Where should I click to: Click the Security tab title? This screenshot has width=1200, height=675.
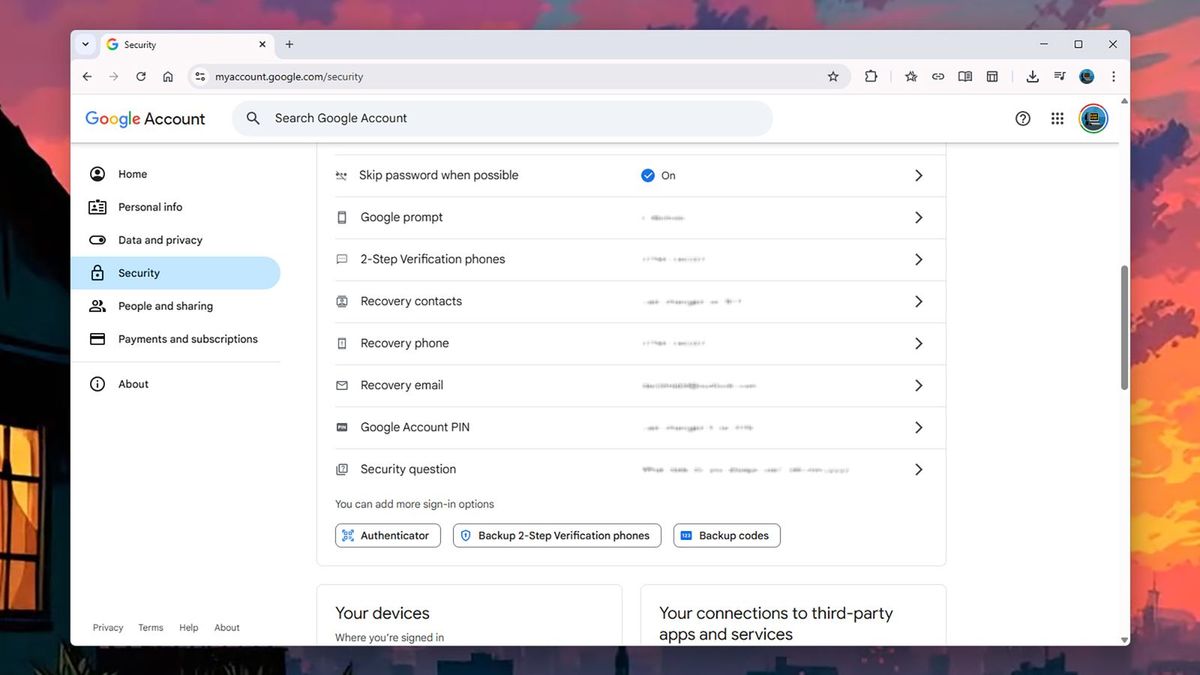(140, 45)
